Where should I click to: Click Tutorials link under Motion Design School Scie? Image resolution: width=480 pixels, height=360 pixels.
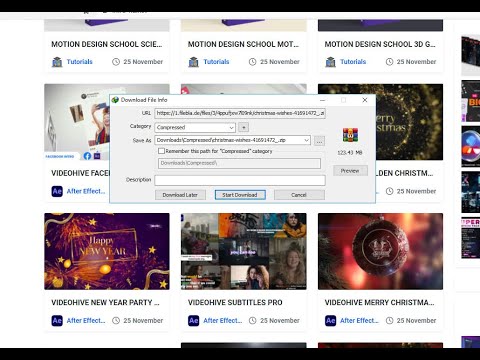coord(79,62)
